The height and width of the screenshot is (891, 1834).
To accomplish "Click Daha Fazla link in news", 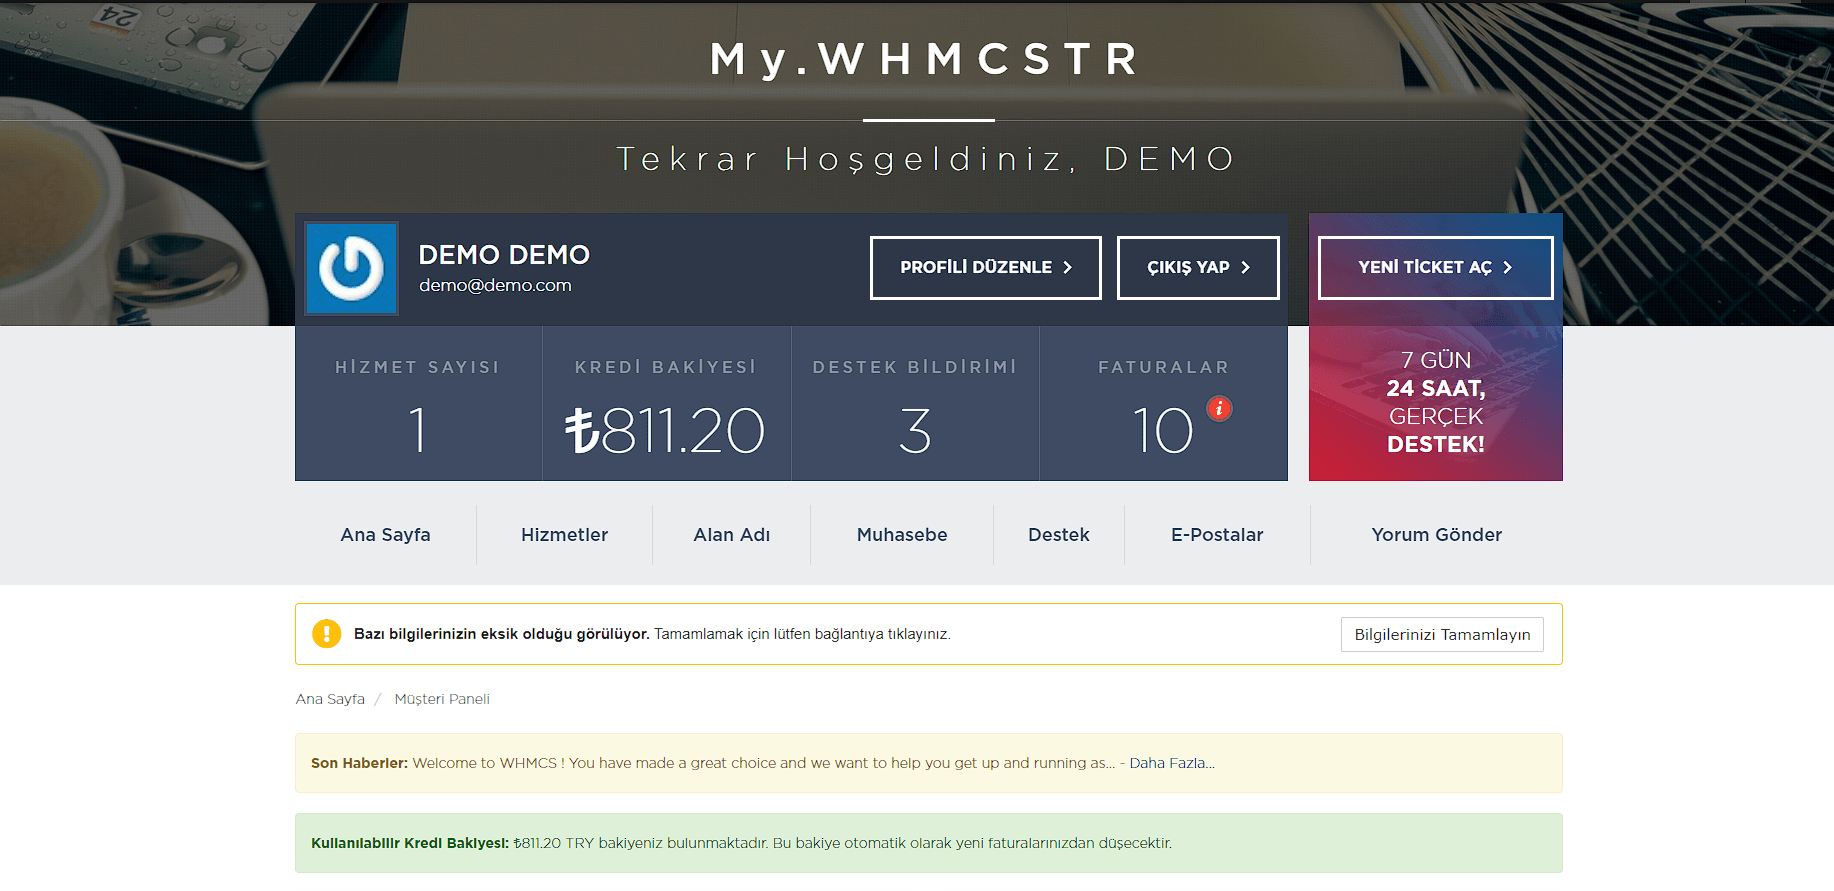I will point(1171,763).
